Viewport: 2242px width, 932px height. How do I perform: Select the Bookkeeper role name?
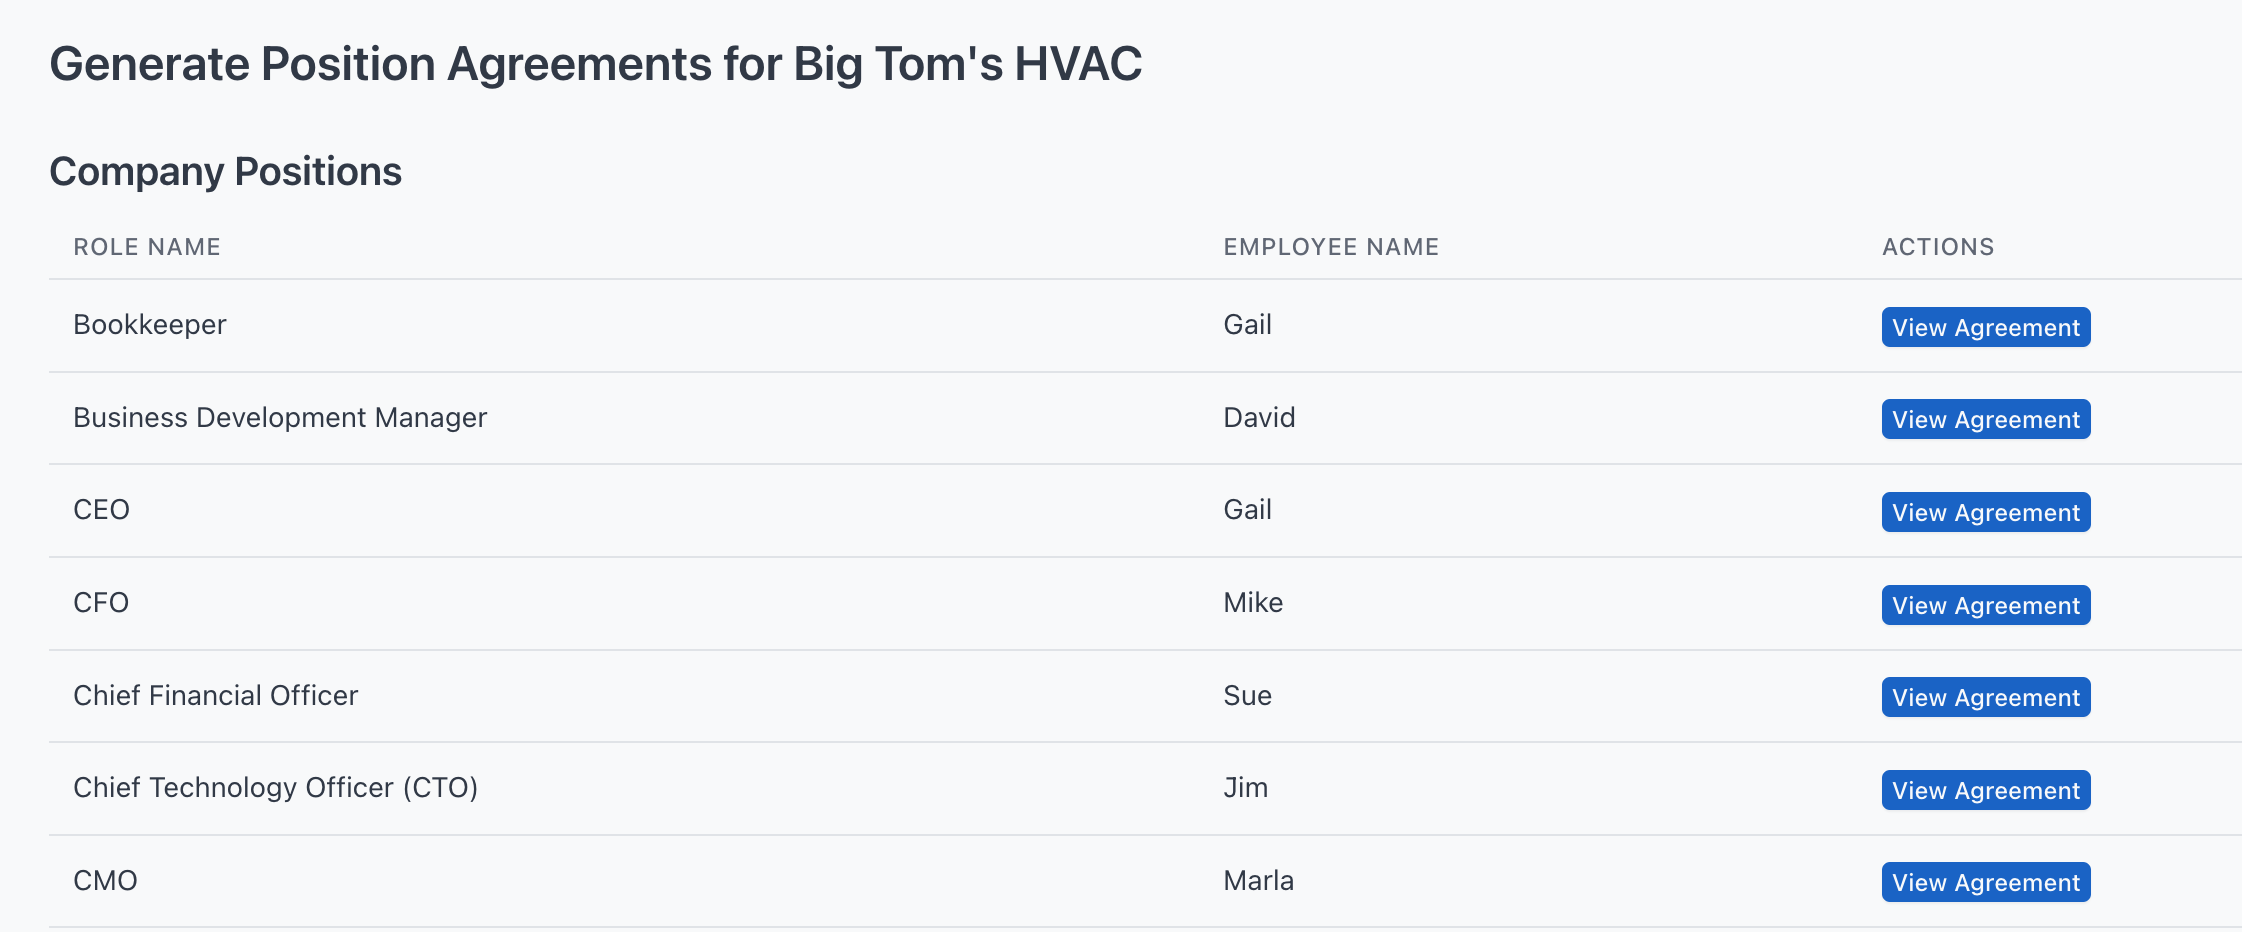[x=150, y=325]
